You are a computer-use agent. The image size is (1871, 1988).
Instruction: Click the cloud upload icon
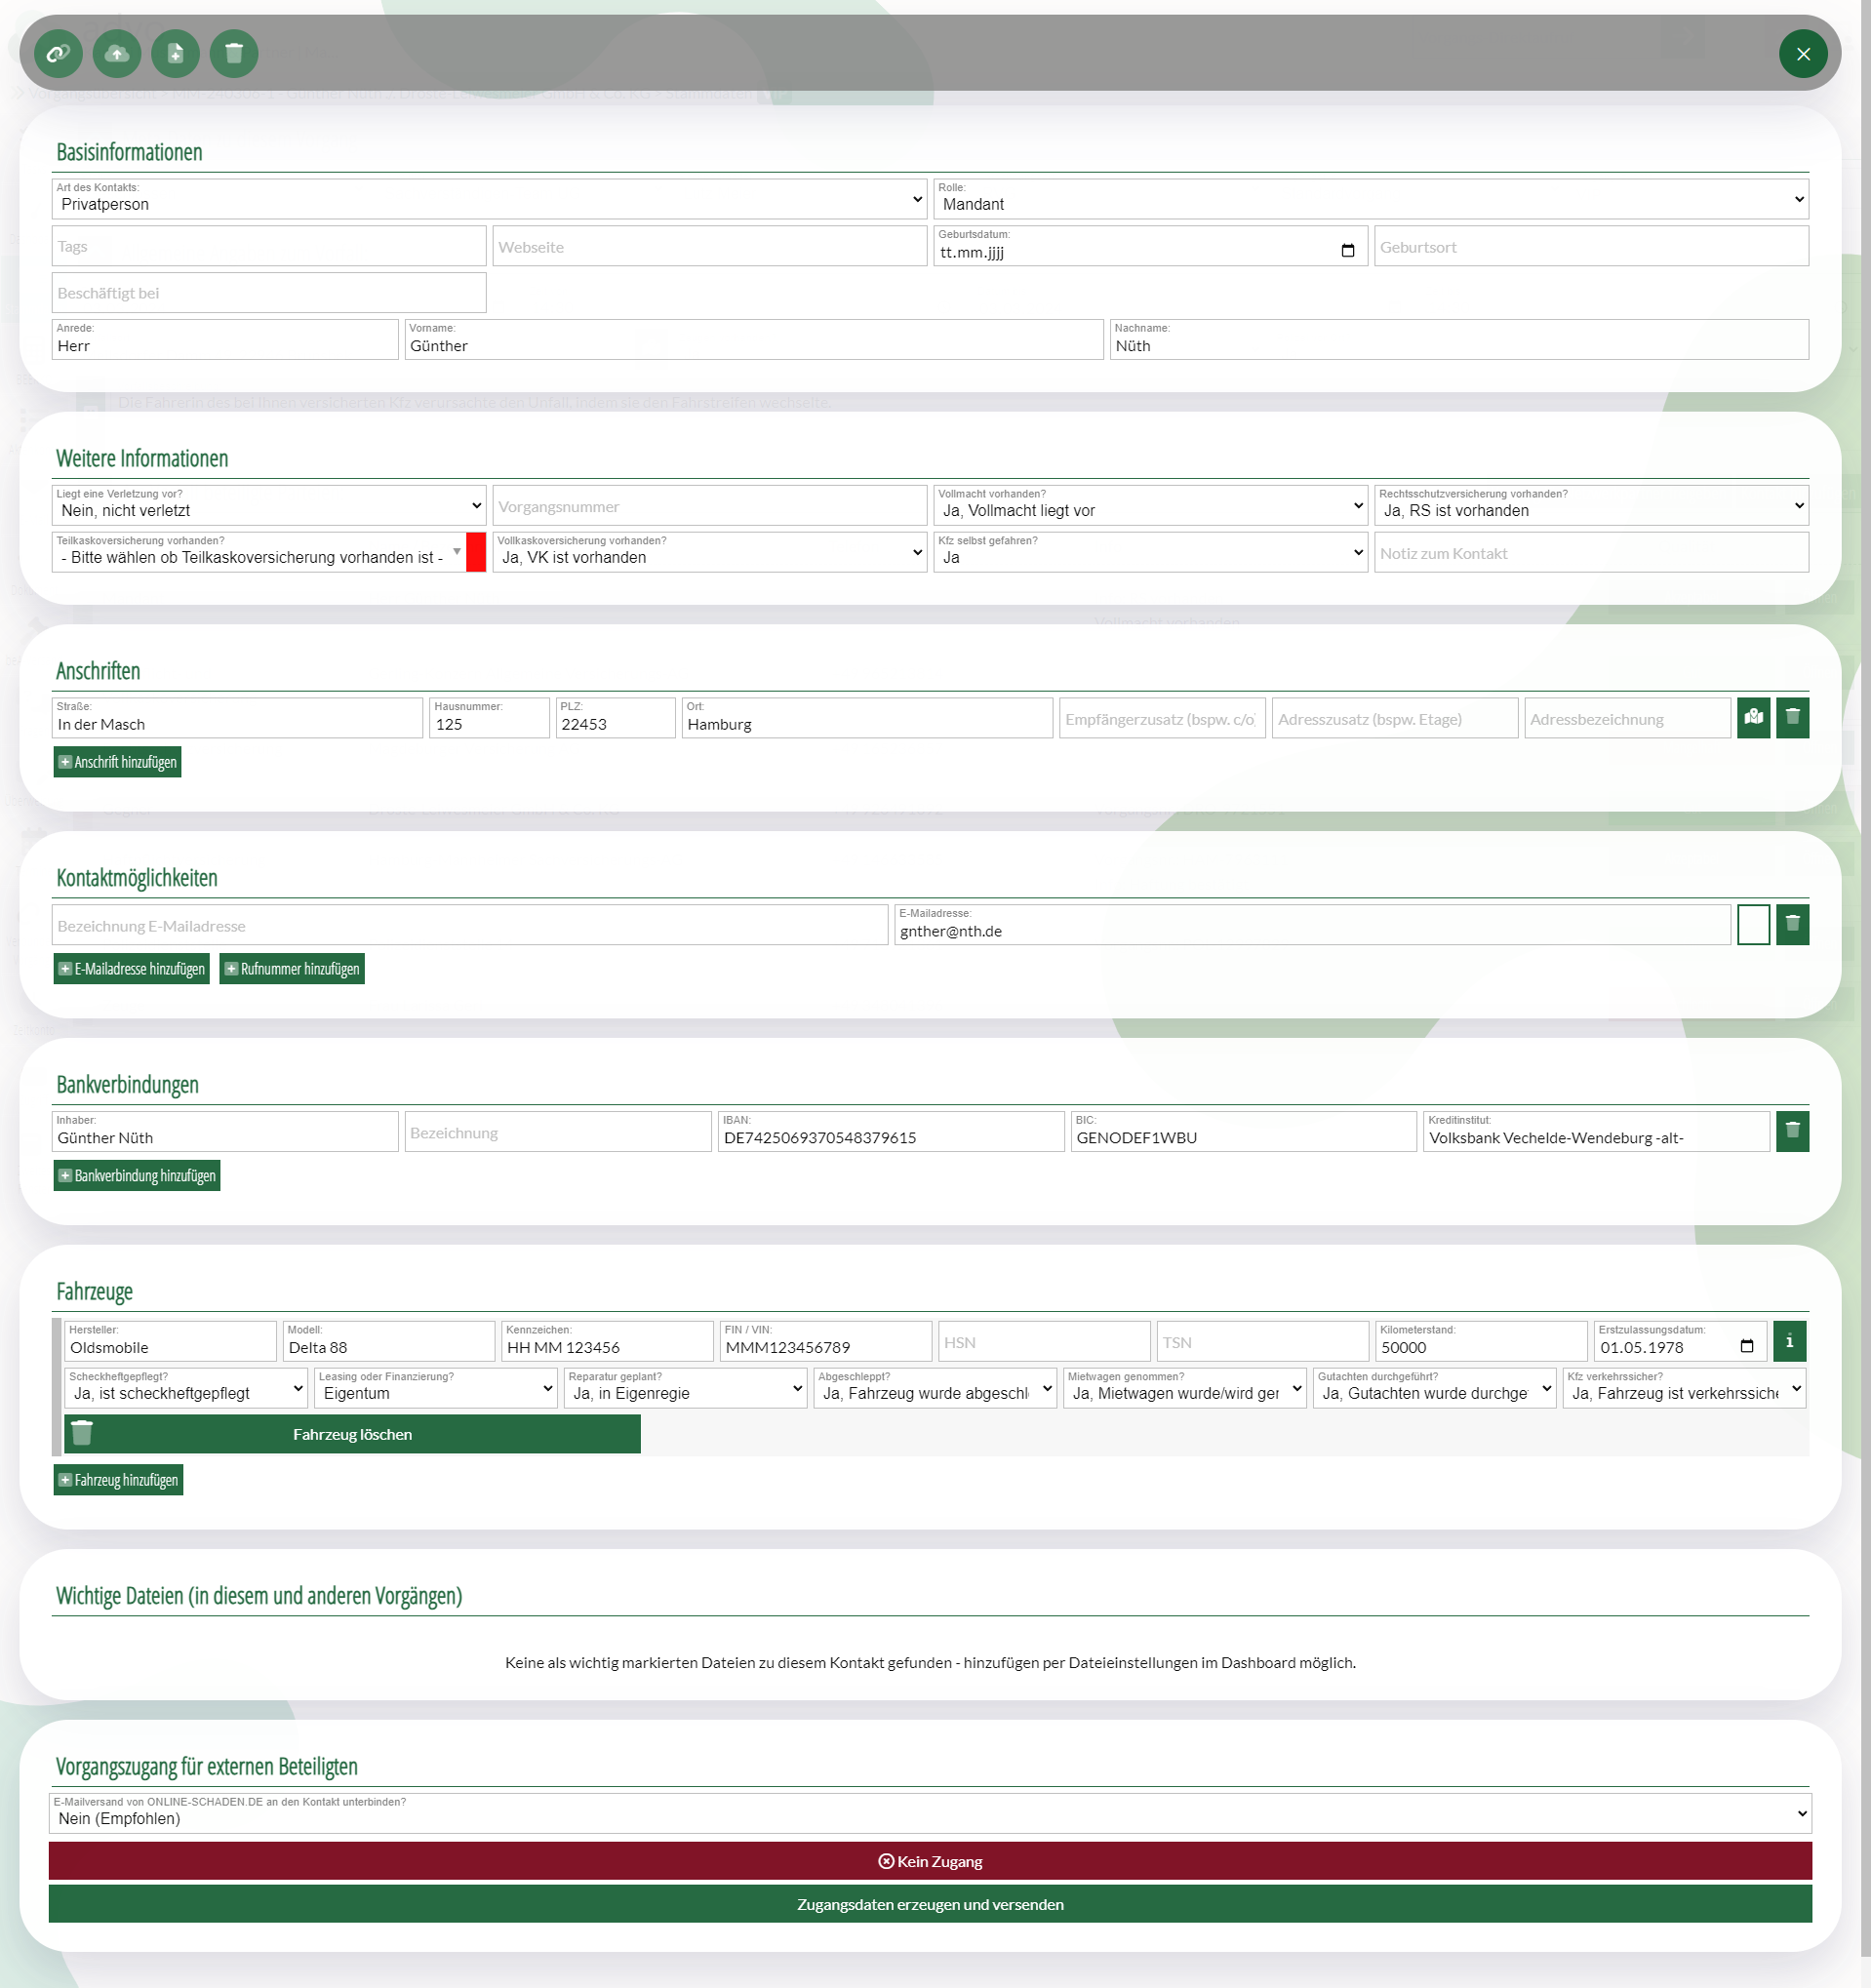coord(117,54)
